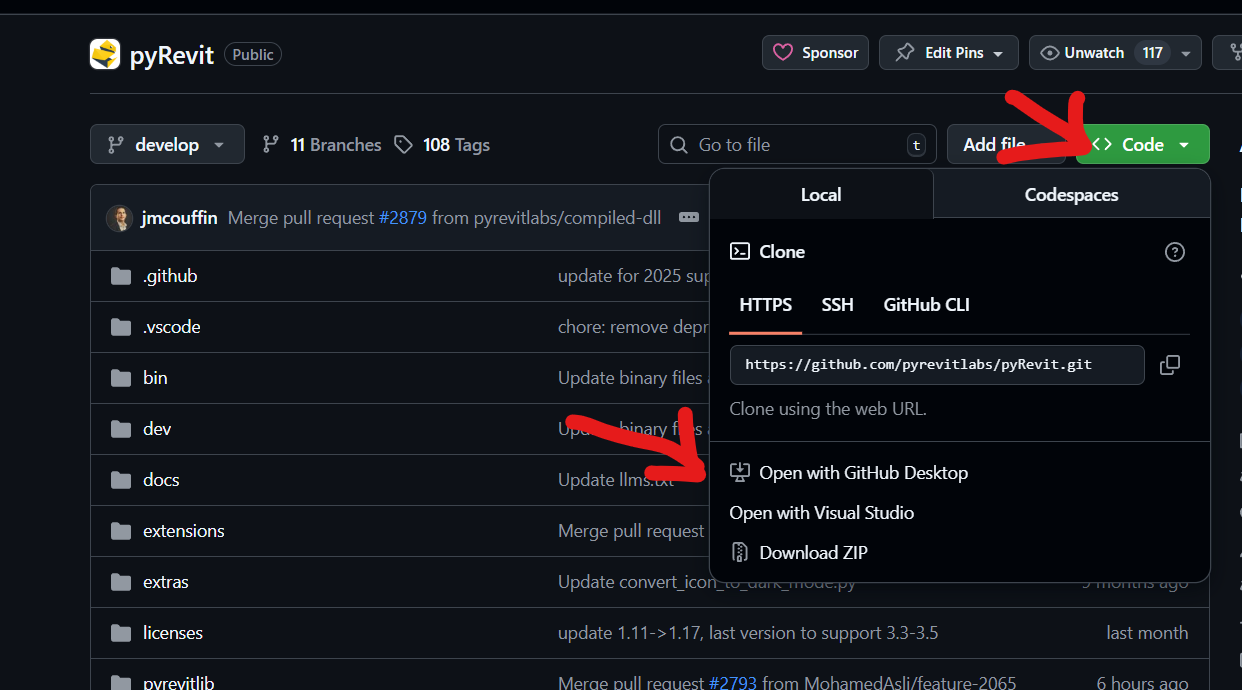
Task: Open the extensions folder
Action: pos(183,531)
